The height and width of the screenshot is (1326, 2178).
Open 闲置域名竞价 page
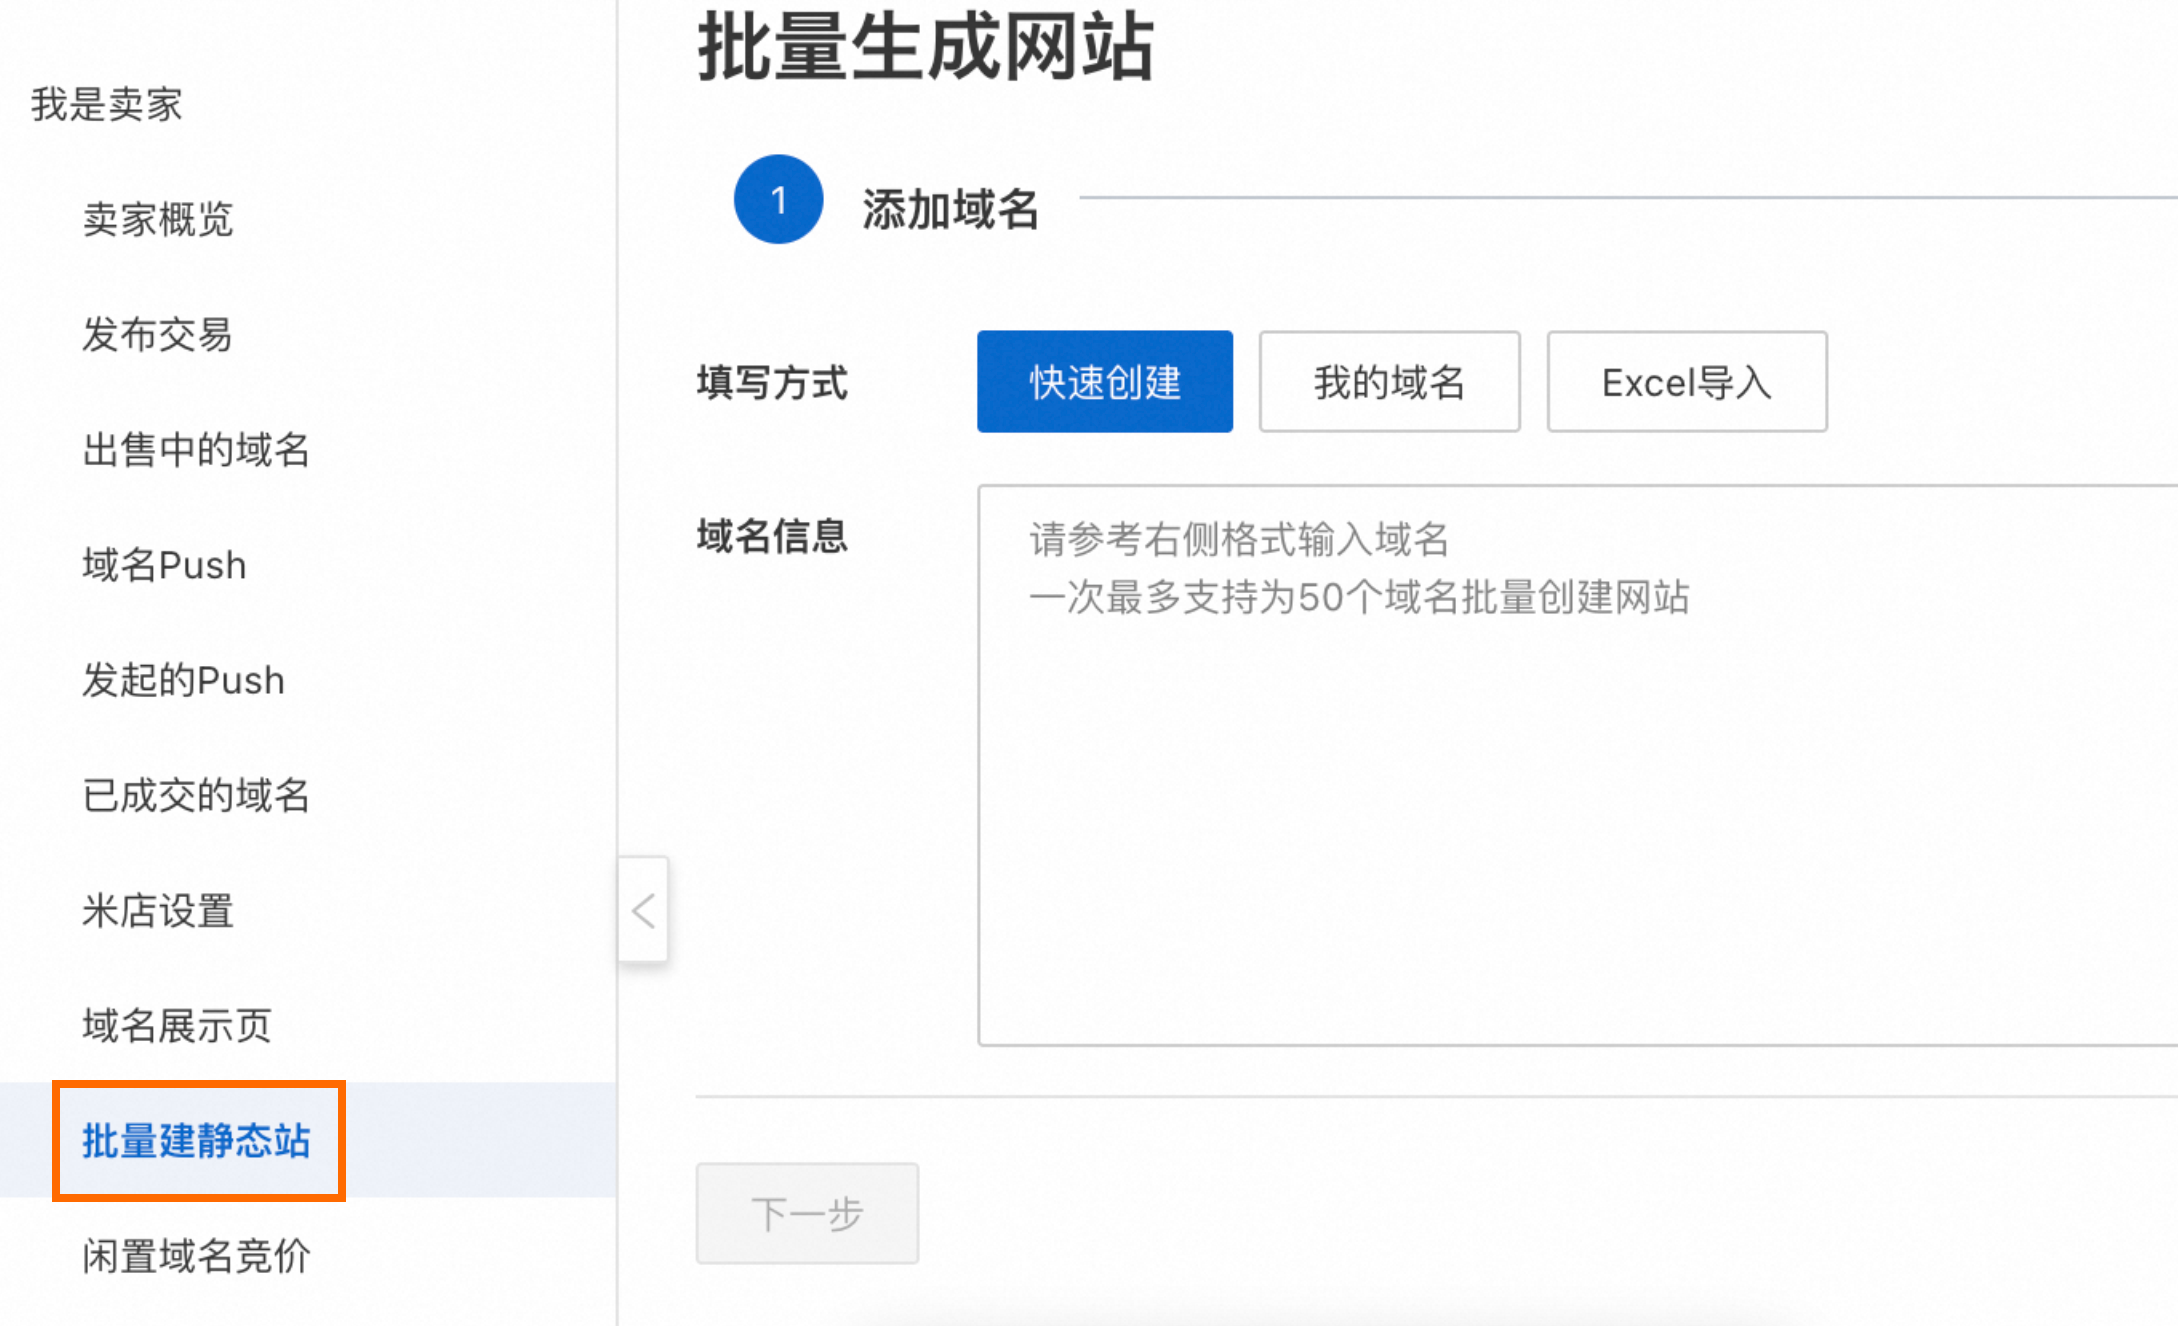[196, 1255]
